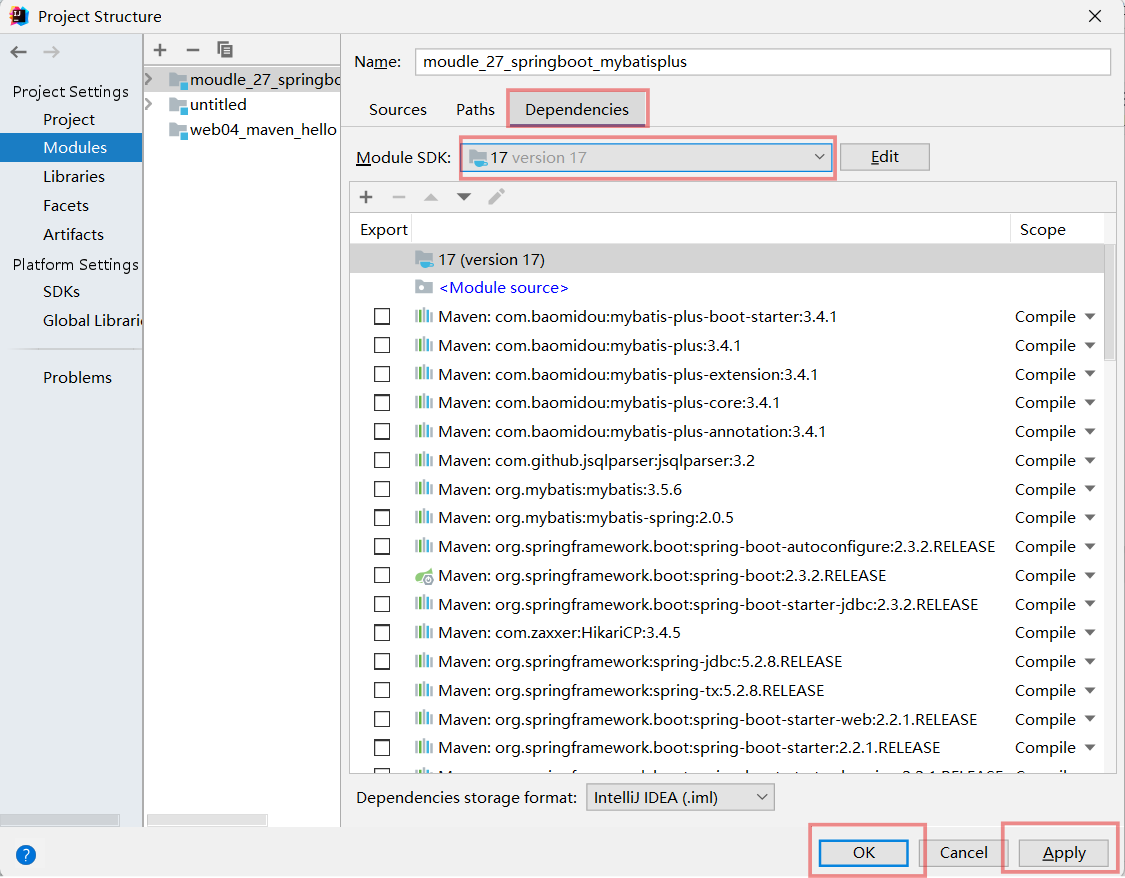Open scope dropdown for spring-tx:5.2.8.RELEASE
Viewport: 1125px width, 878px height.
click(x=1090, y=690)
